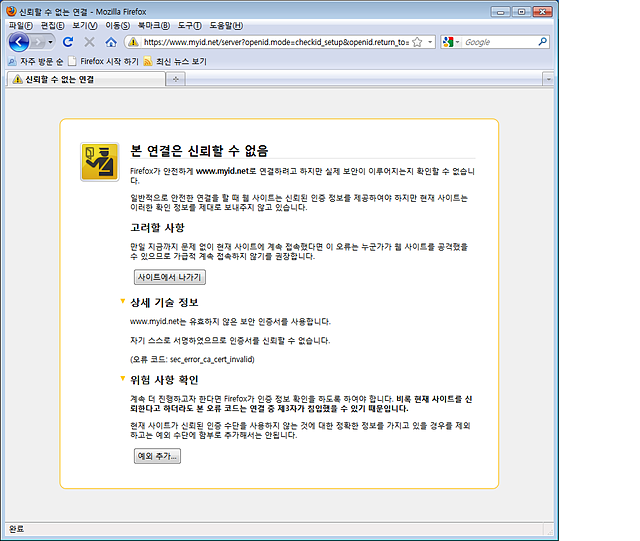Click the warning site identity icon in URL bar
The image size is (640, 541).
click(133, 42)
